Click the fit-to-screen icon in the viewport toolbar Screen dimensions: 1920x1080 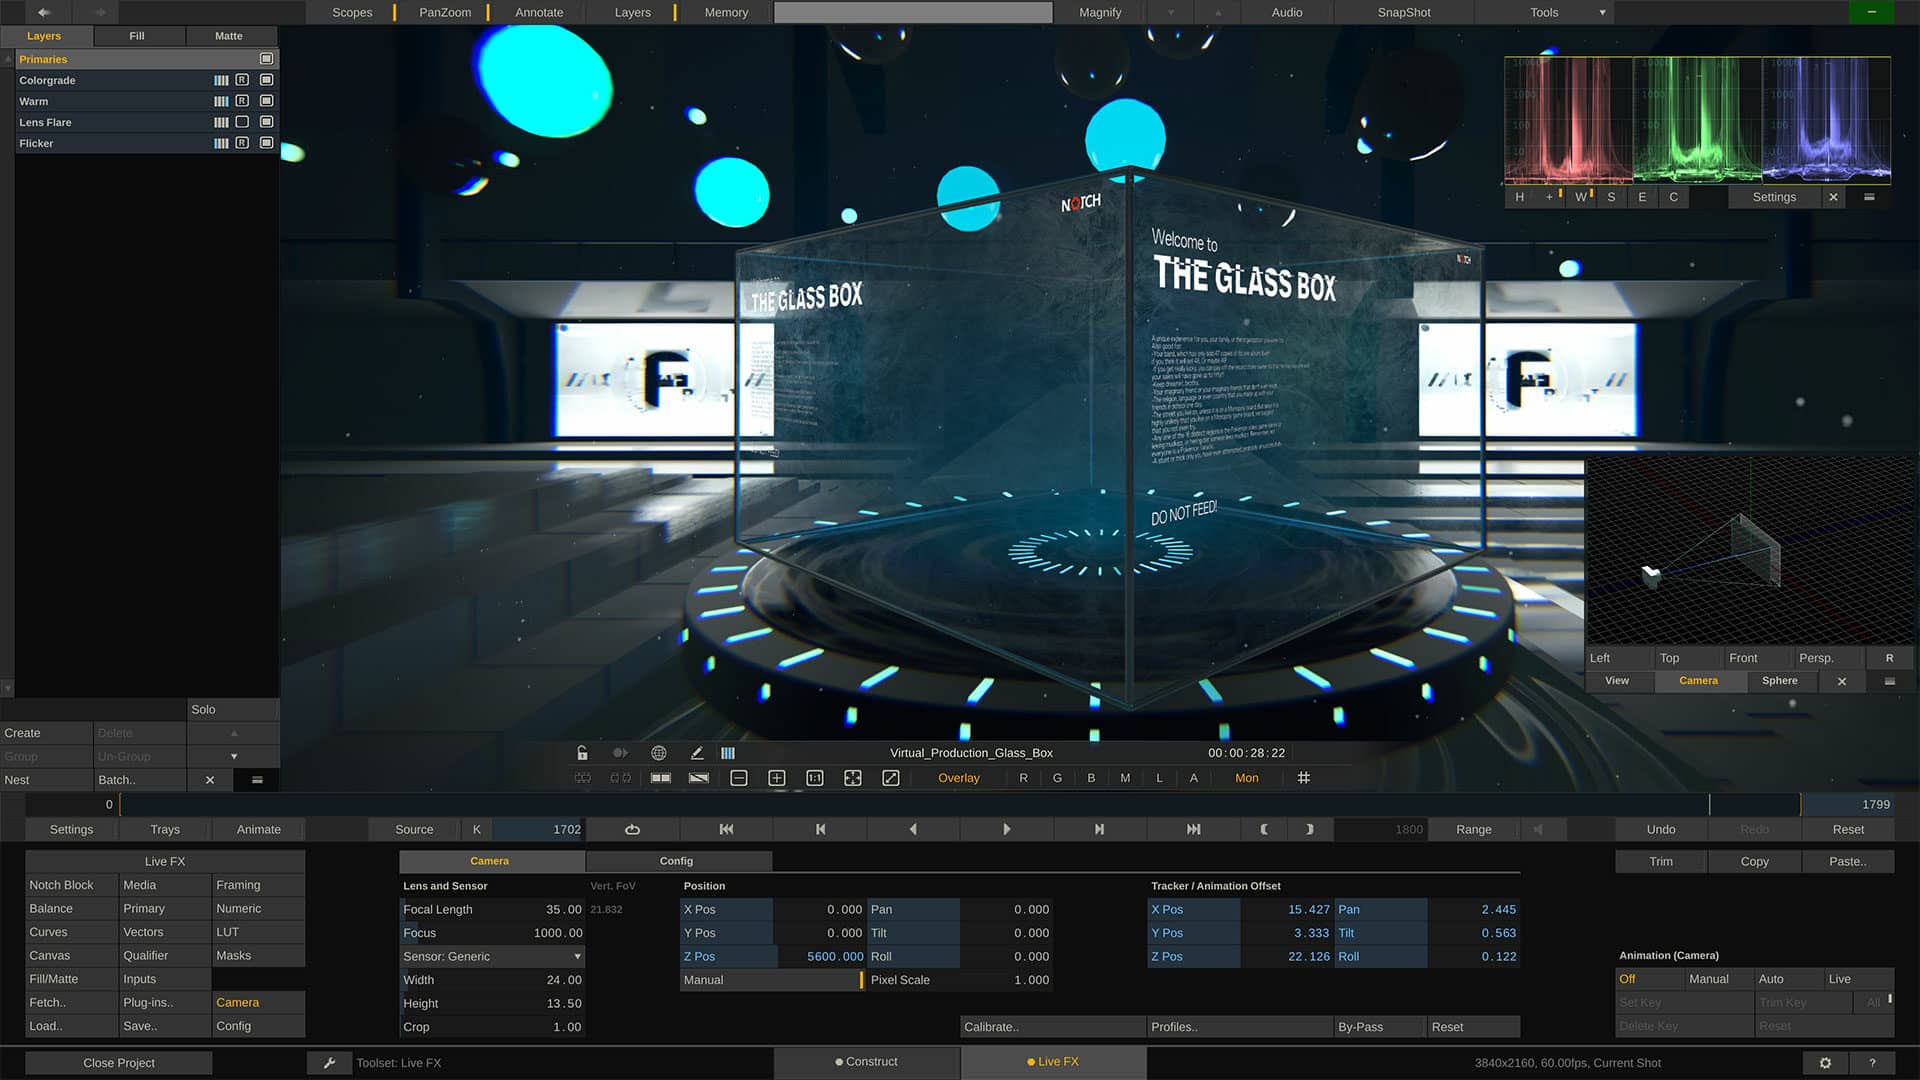coord(853,778)
